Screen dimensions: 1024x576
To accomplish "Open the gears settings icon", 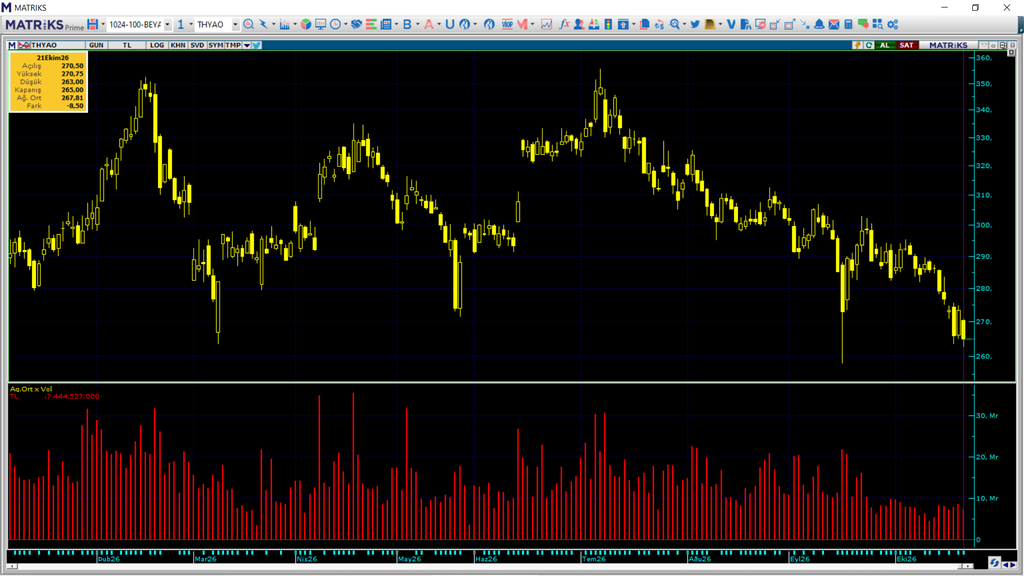I will 893,24.
